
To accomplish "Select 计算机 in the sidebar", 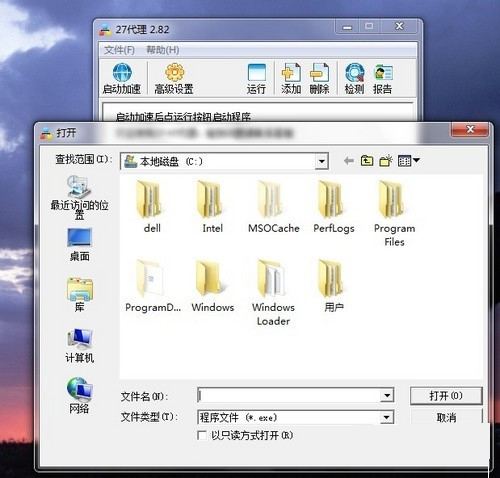I will [79, 346].
